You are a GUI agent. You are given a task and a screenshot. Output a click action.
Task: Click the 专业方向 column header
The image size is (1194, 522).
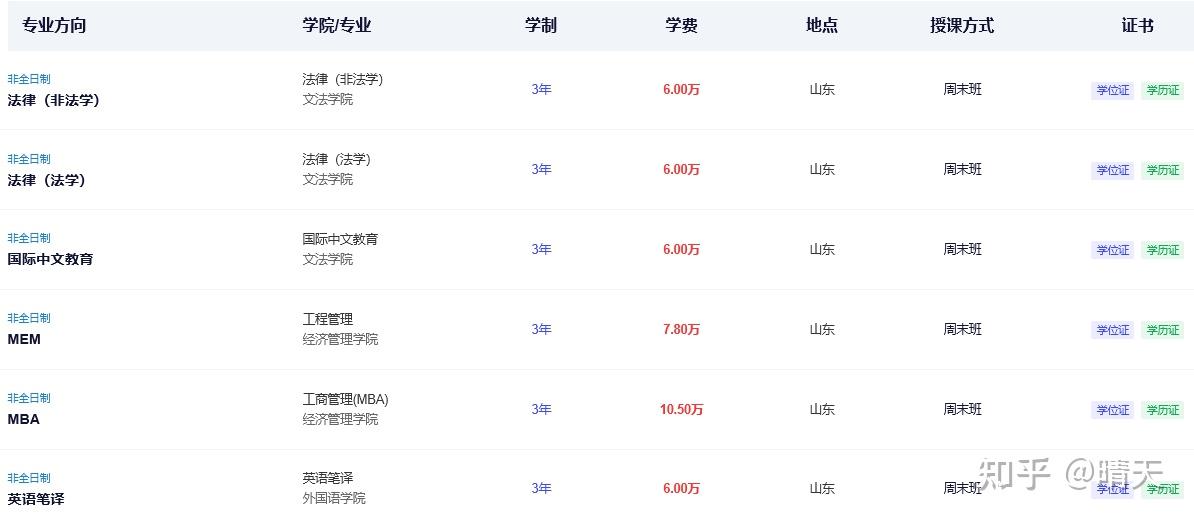click(54, 26)
